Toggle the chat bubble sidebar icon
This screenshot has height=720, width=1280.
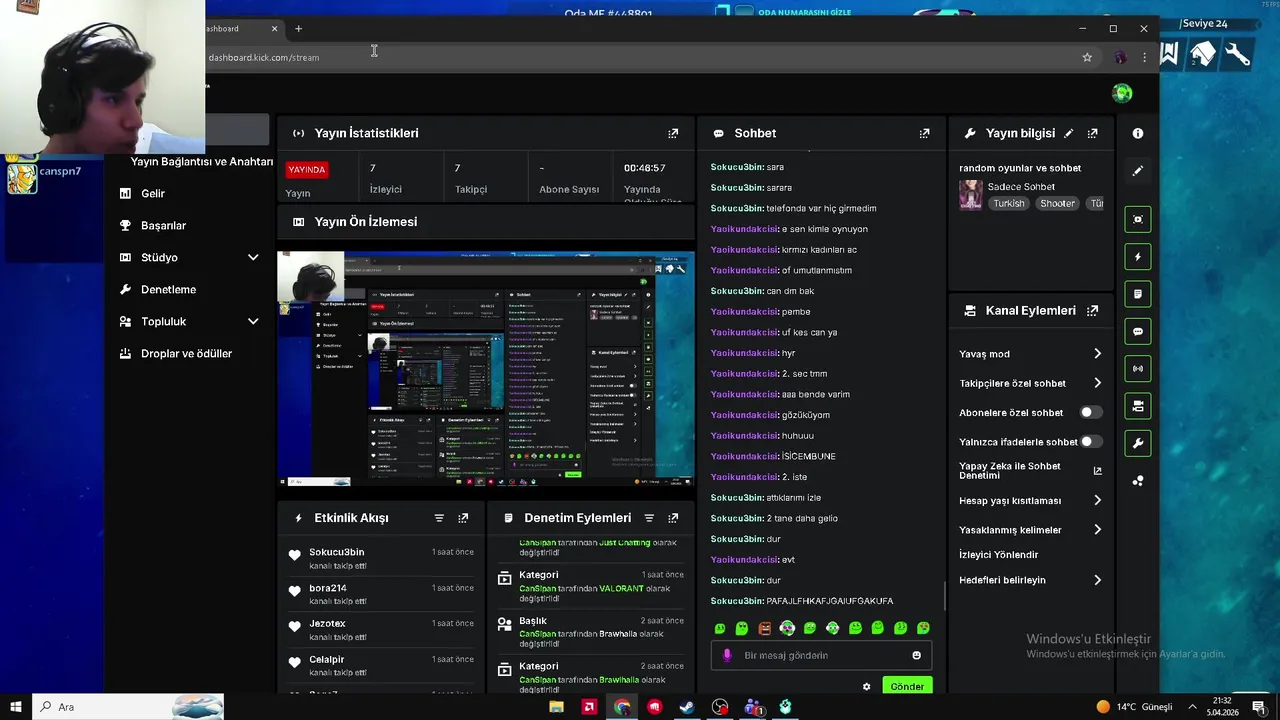pyautogui.click(x=1137, y=331)
